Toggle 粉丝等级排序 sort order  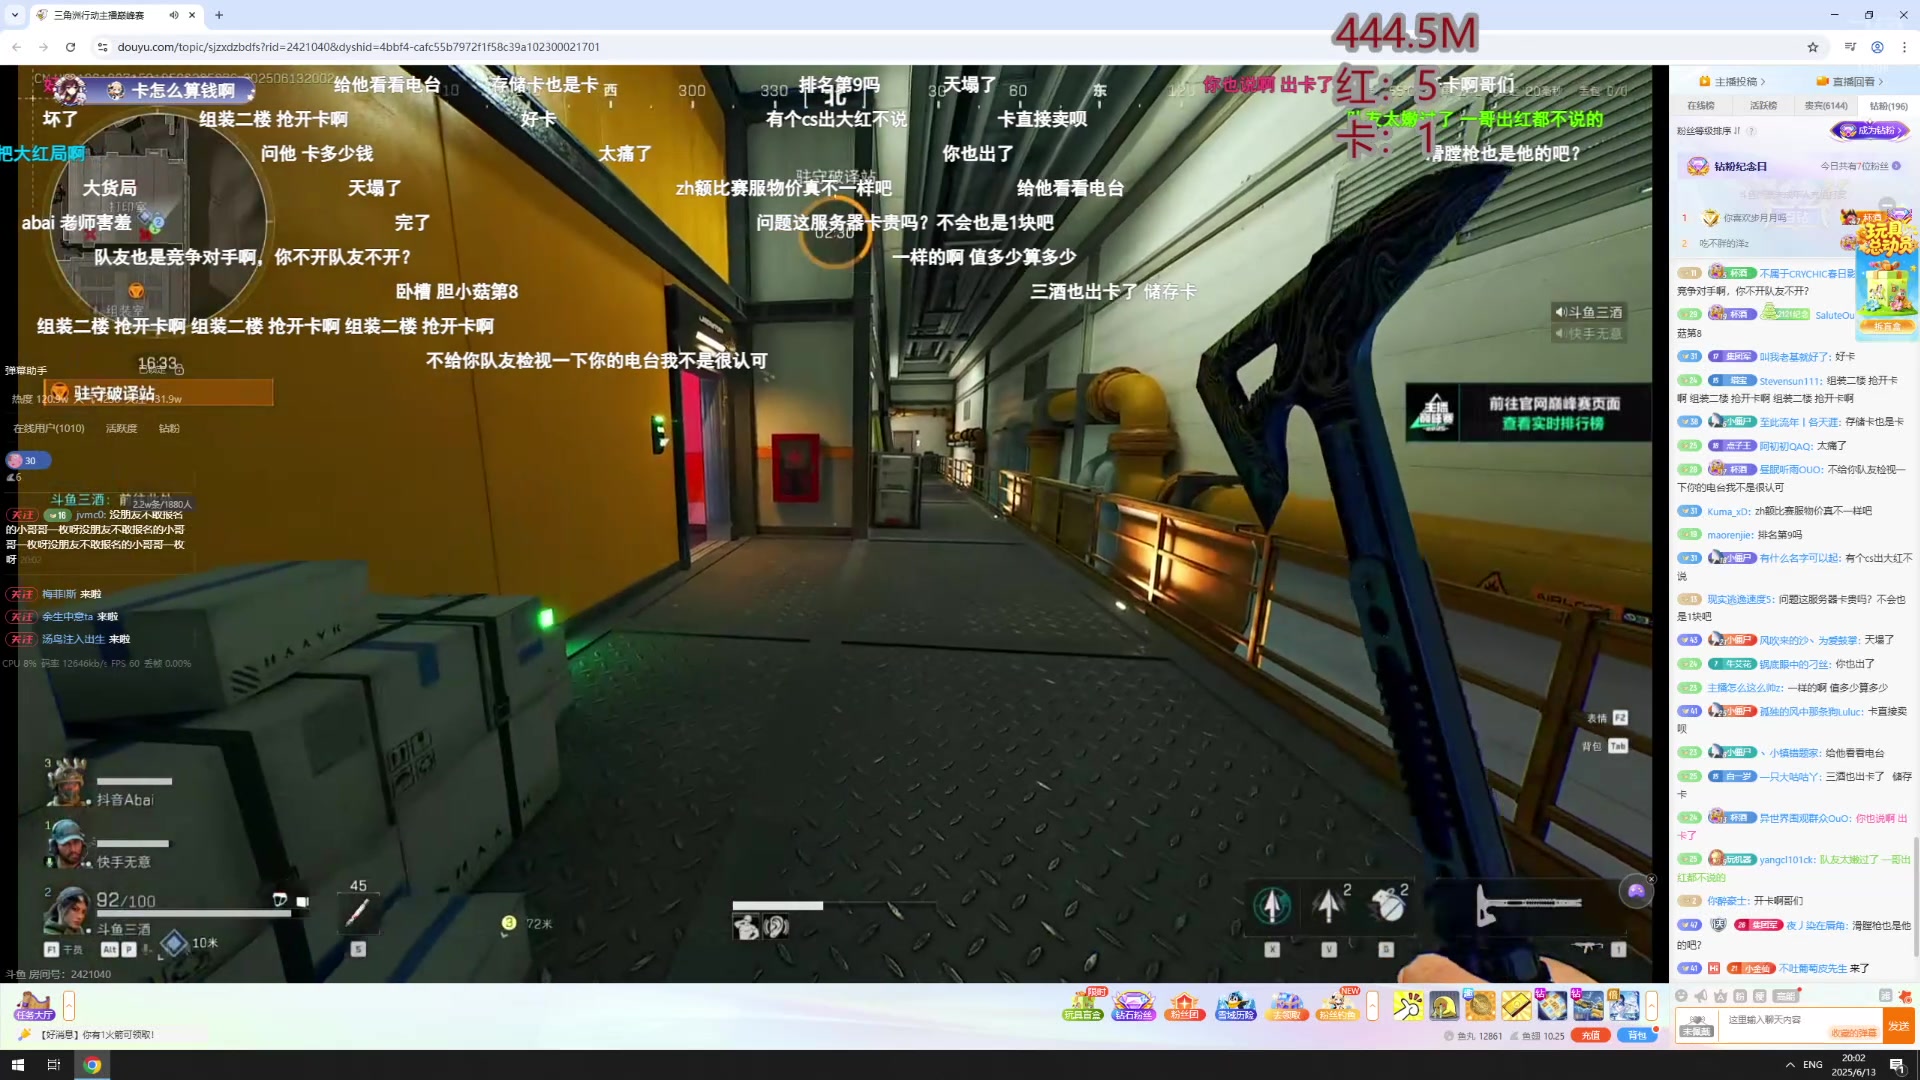pyautogui.click(x=1709, y=131)
